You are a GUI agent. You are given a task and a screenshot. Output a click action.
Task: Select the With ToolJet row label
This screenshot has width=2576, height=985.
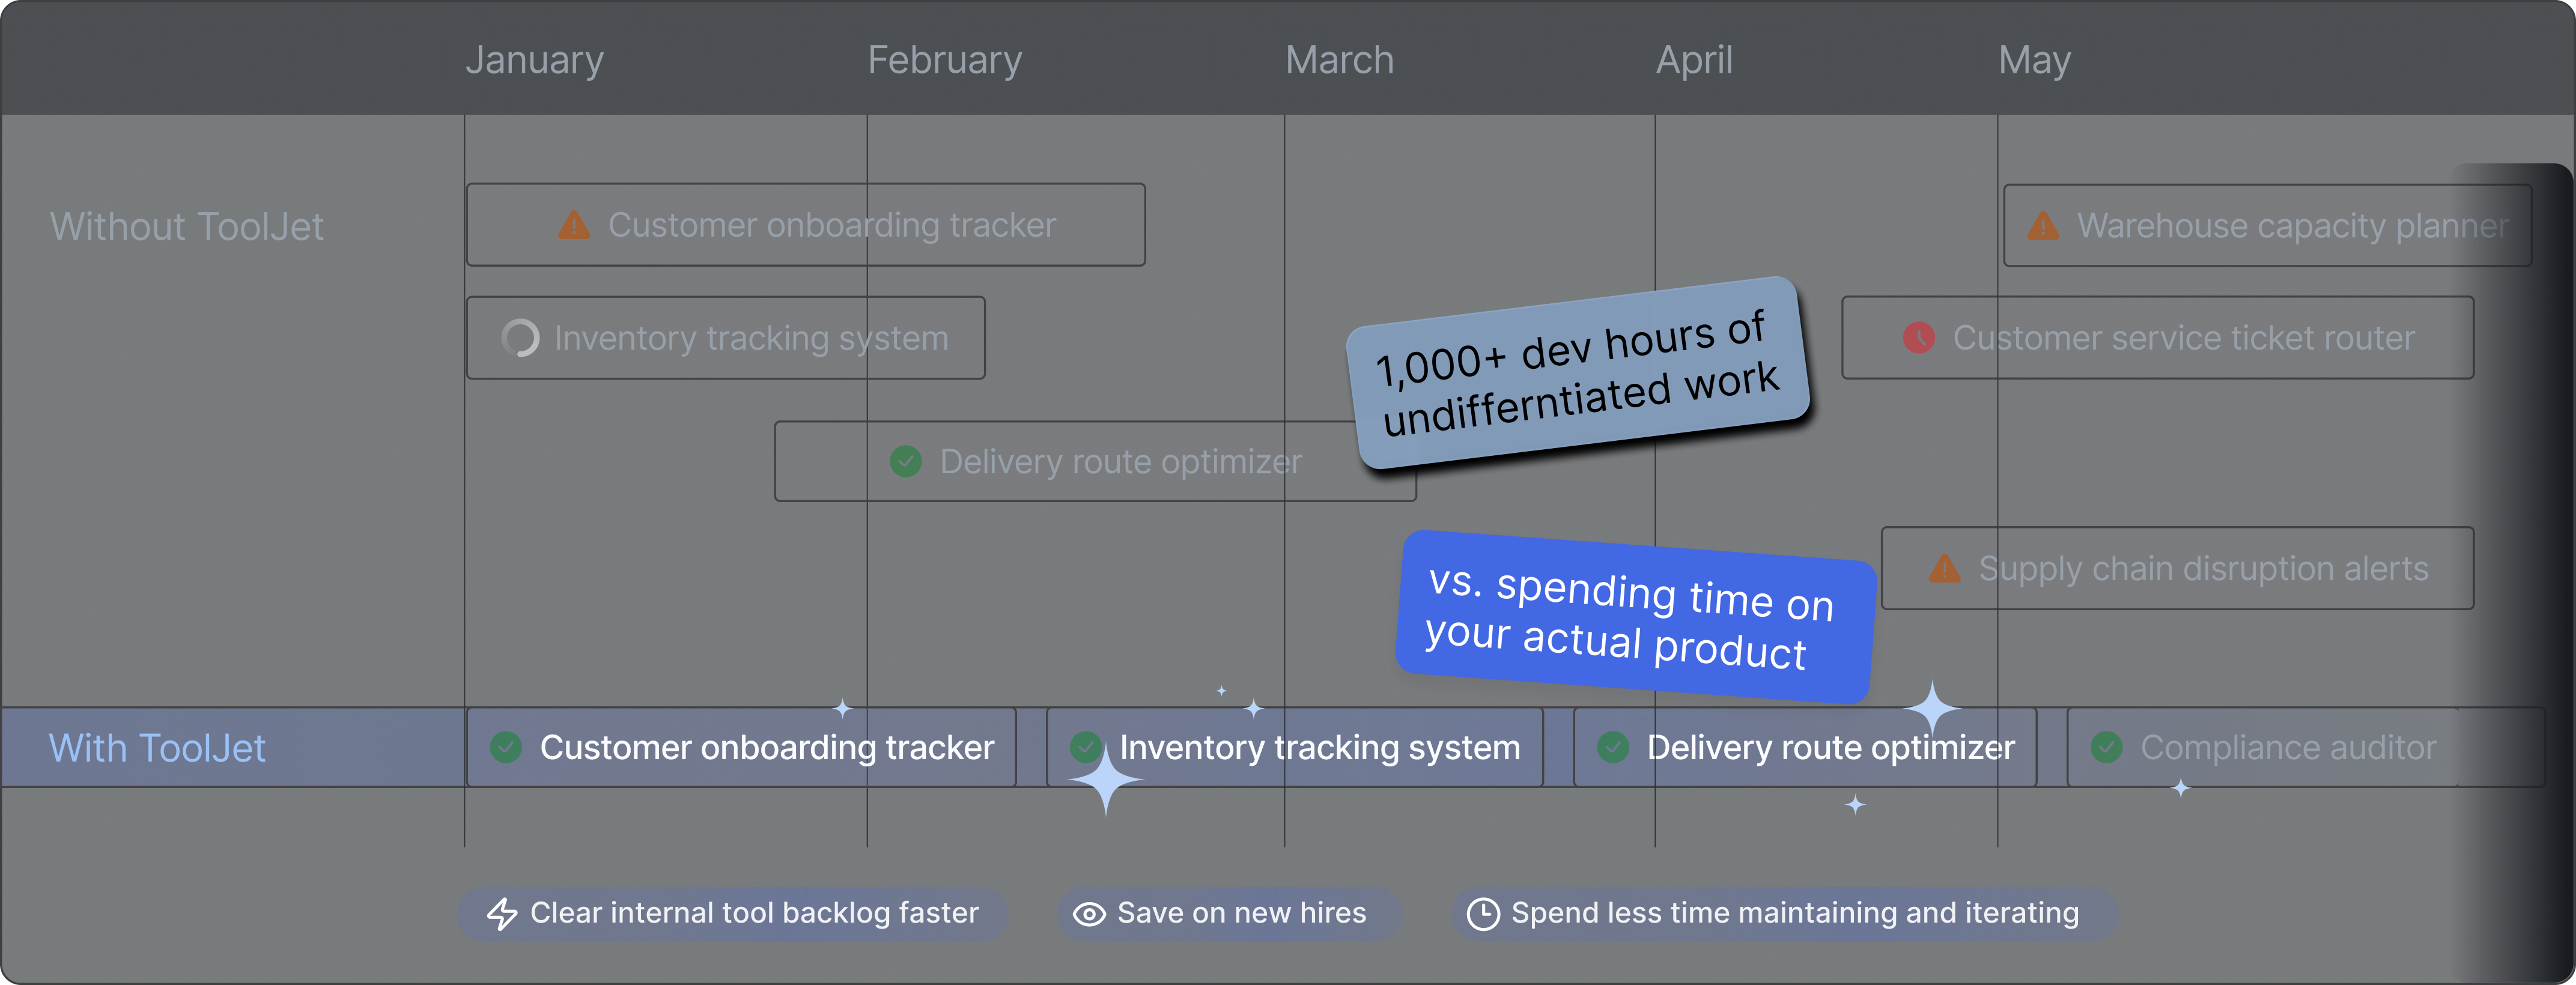(x=157, y=748)
